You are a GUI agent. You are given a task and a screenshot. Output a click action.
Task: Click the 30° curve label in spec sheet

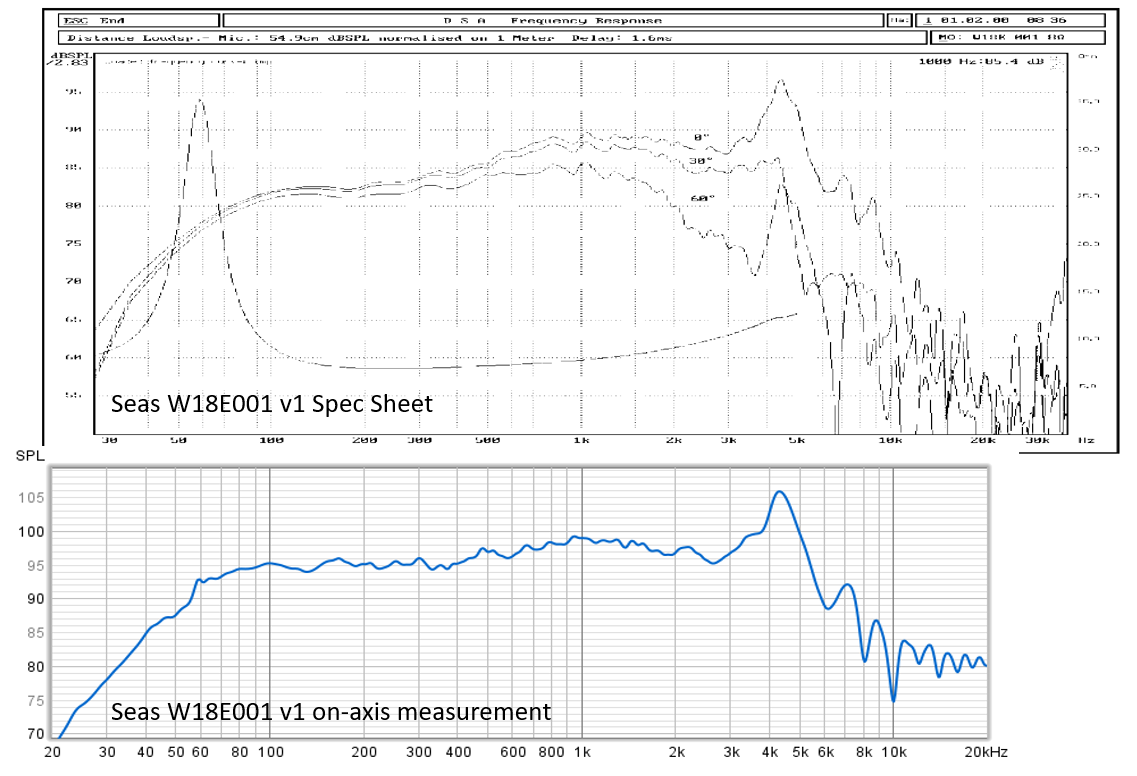[700, 161]
